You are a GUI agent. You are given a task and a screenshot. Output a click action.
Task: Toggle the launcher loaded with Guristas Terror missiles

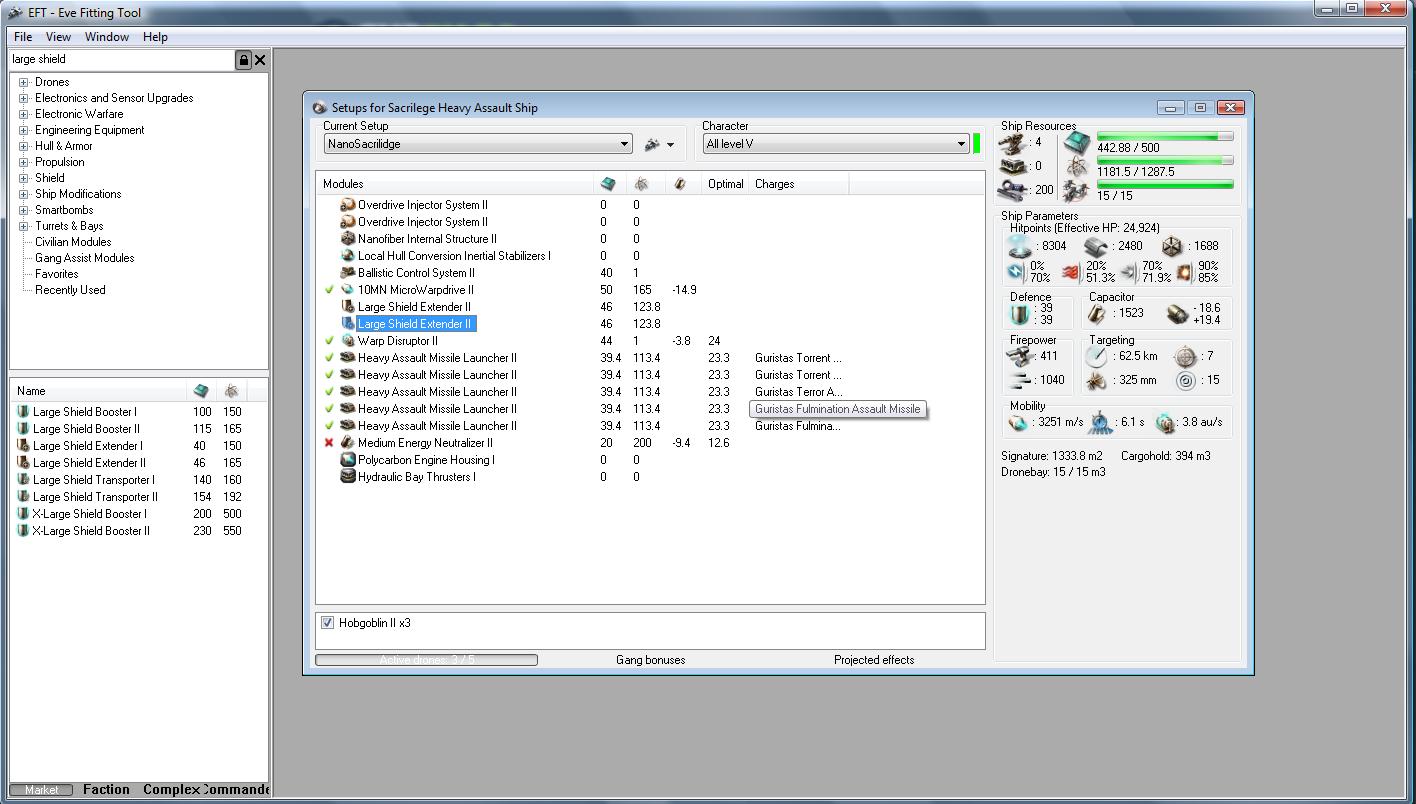[x=329, y=392]
